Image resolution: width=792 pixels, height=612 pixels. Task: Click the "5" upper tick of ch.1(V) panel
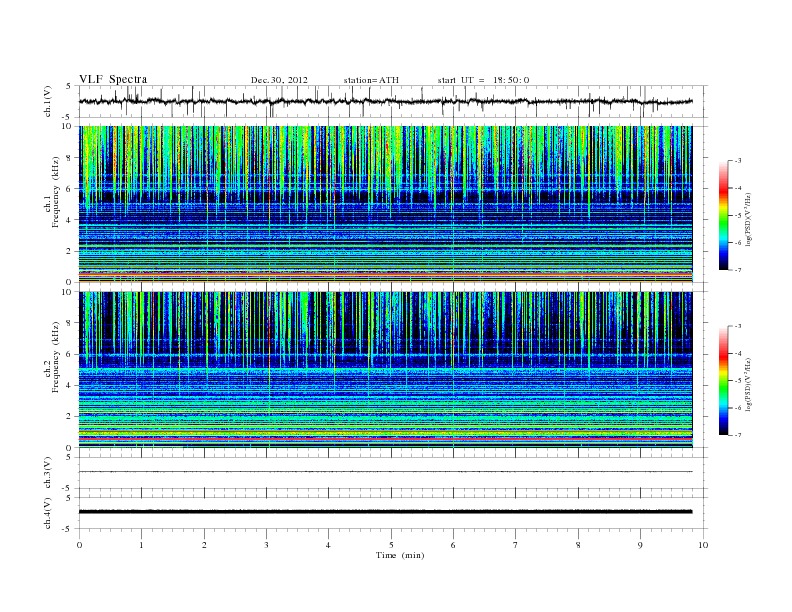pos(70,86)
